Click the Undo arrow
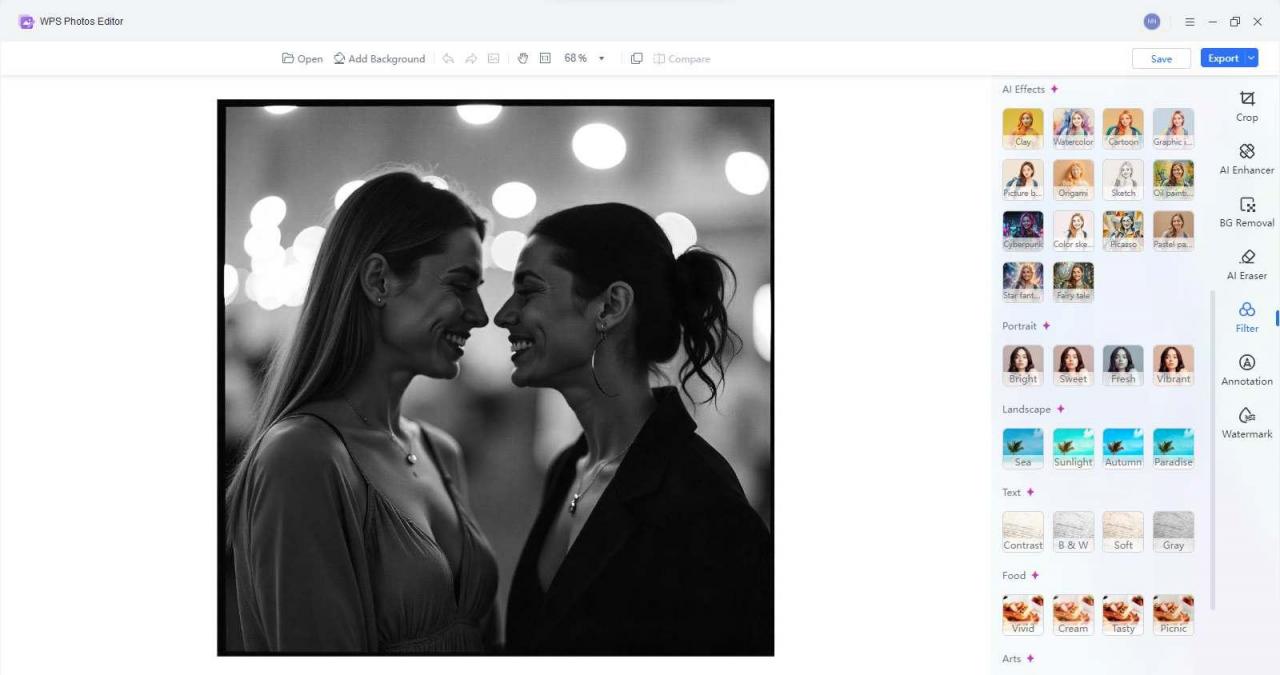The image size is (1280, 675). point(448,58)
